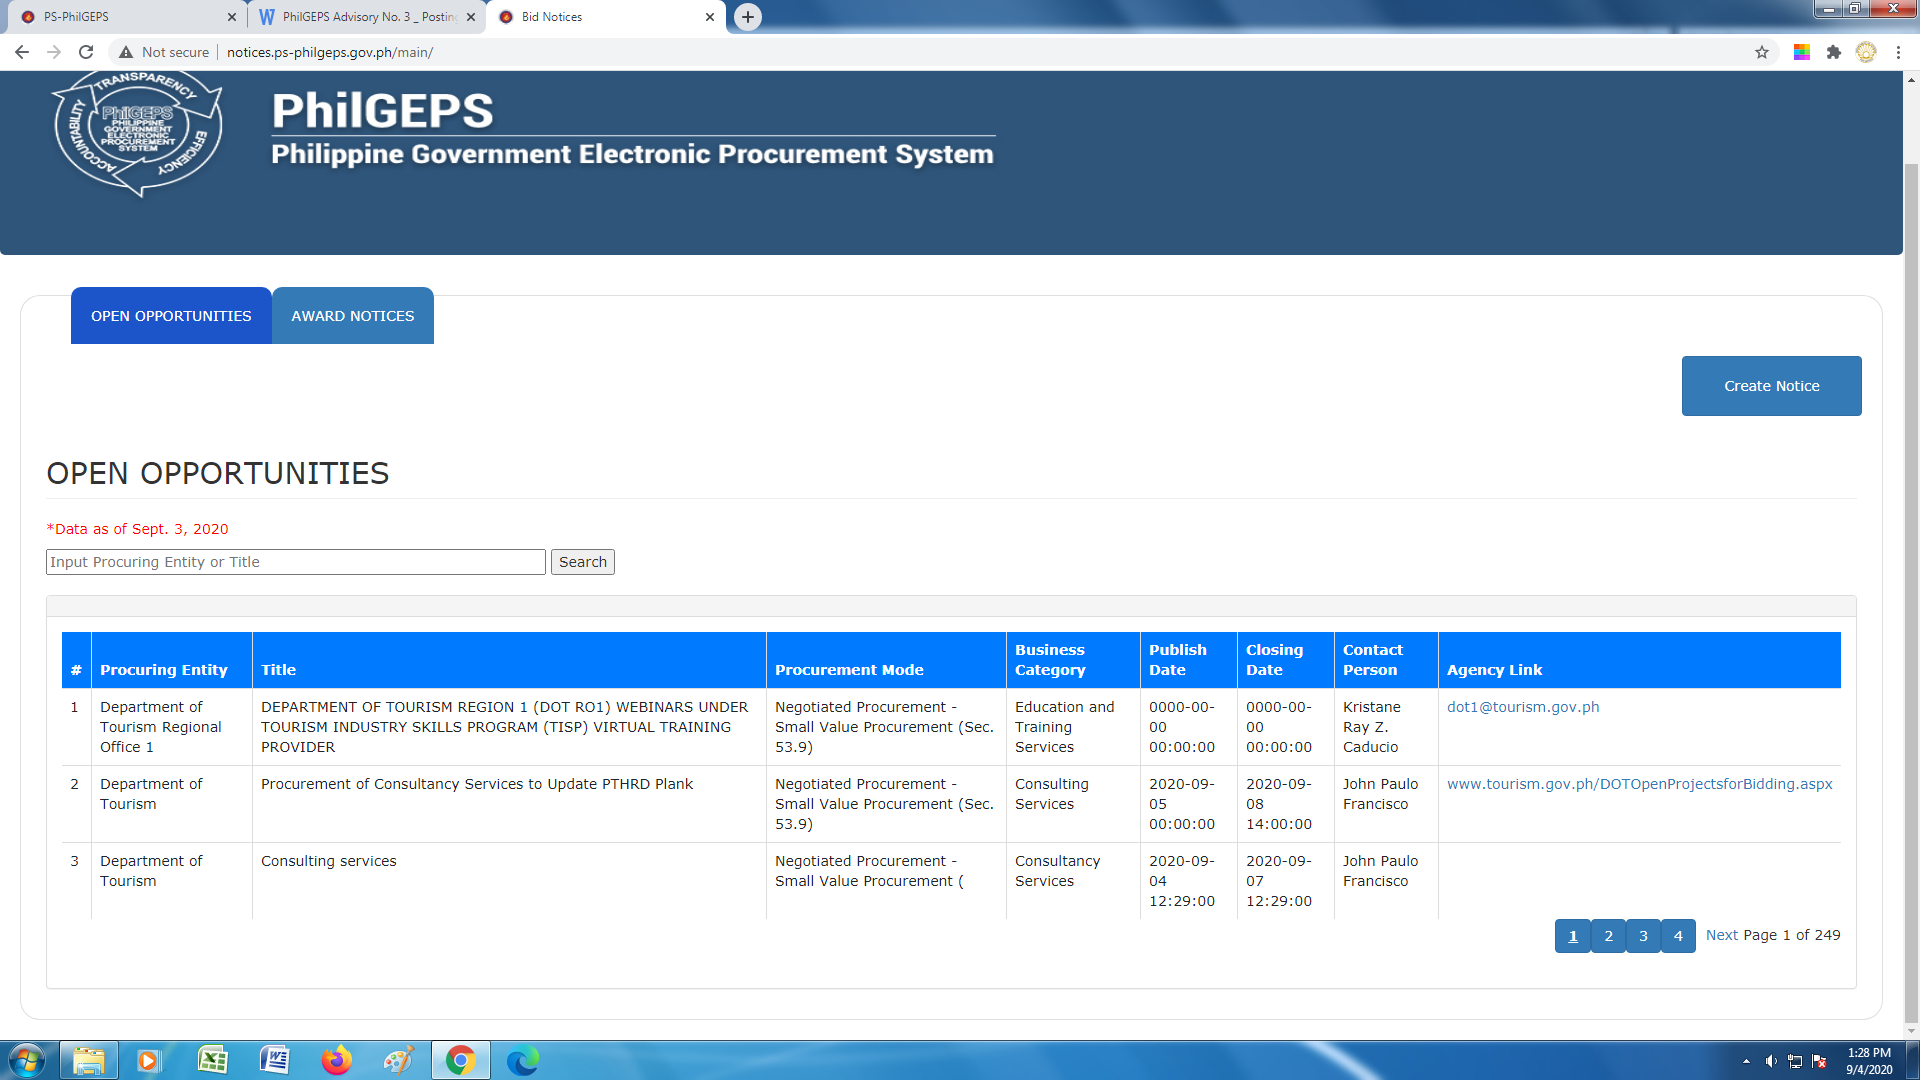The height and width of the screenshot is (1080, 1920).
Task: Launch Excel from the taskbar
Action: pos(213,1060)
